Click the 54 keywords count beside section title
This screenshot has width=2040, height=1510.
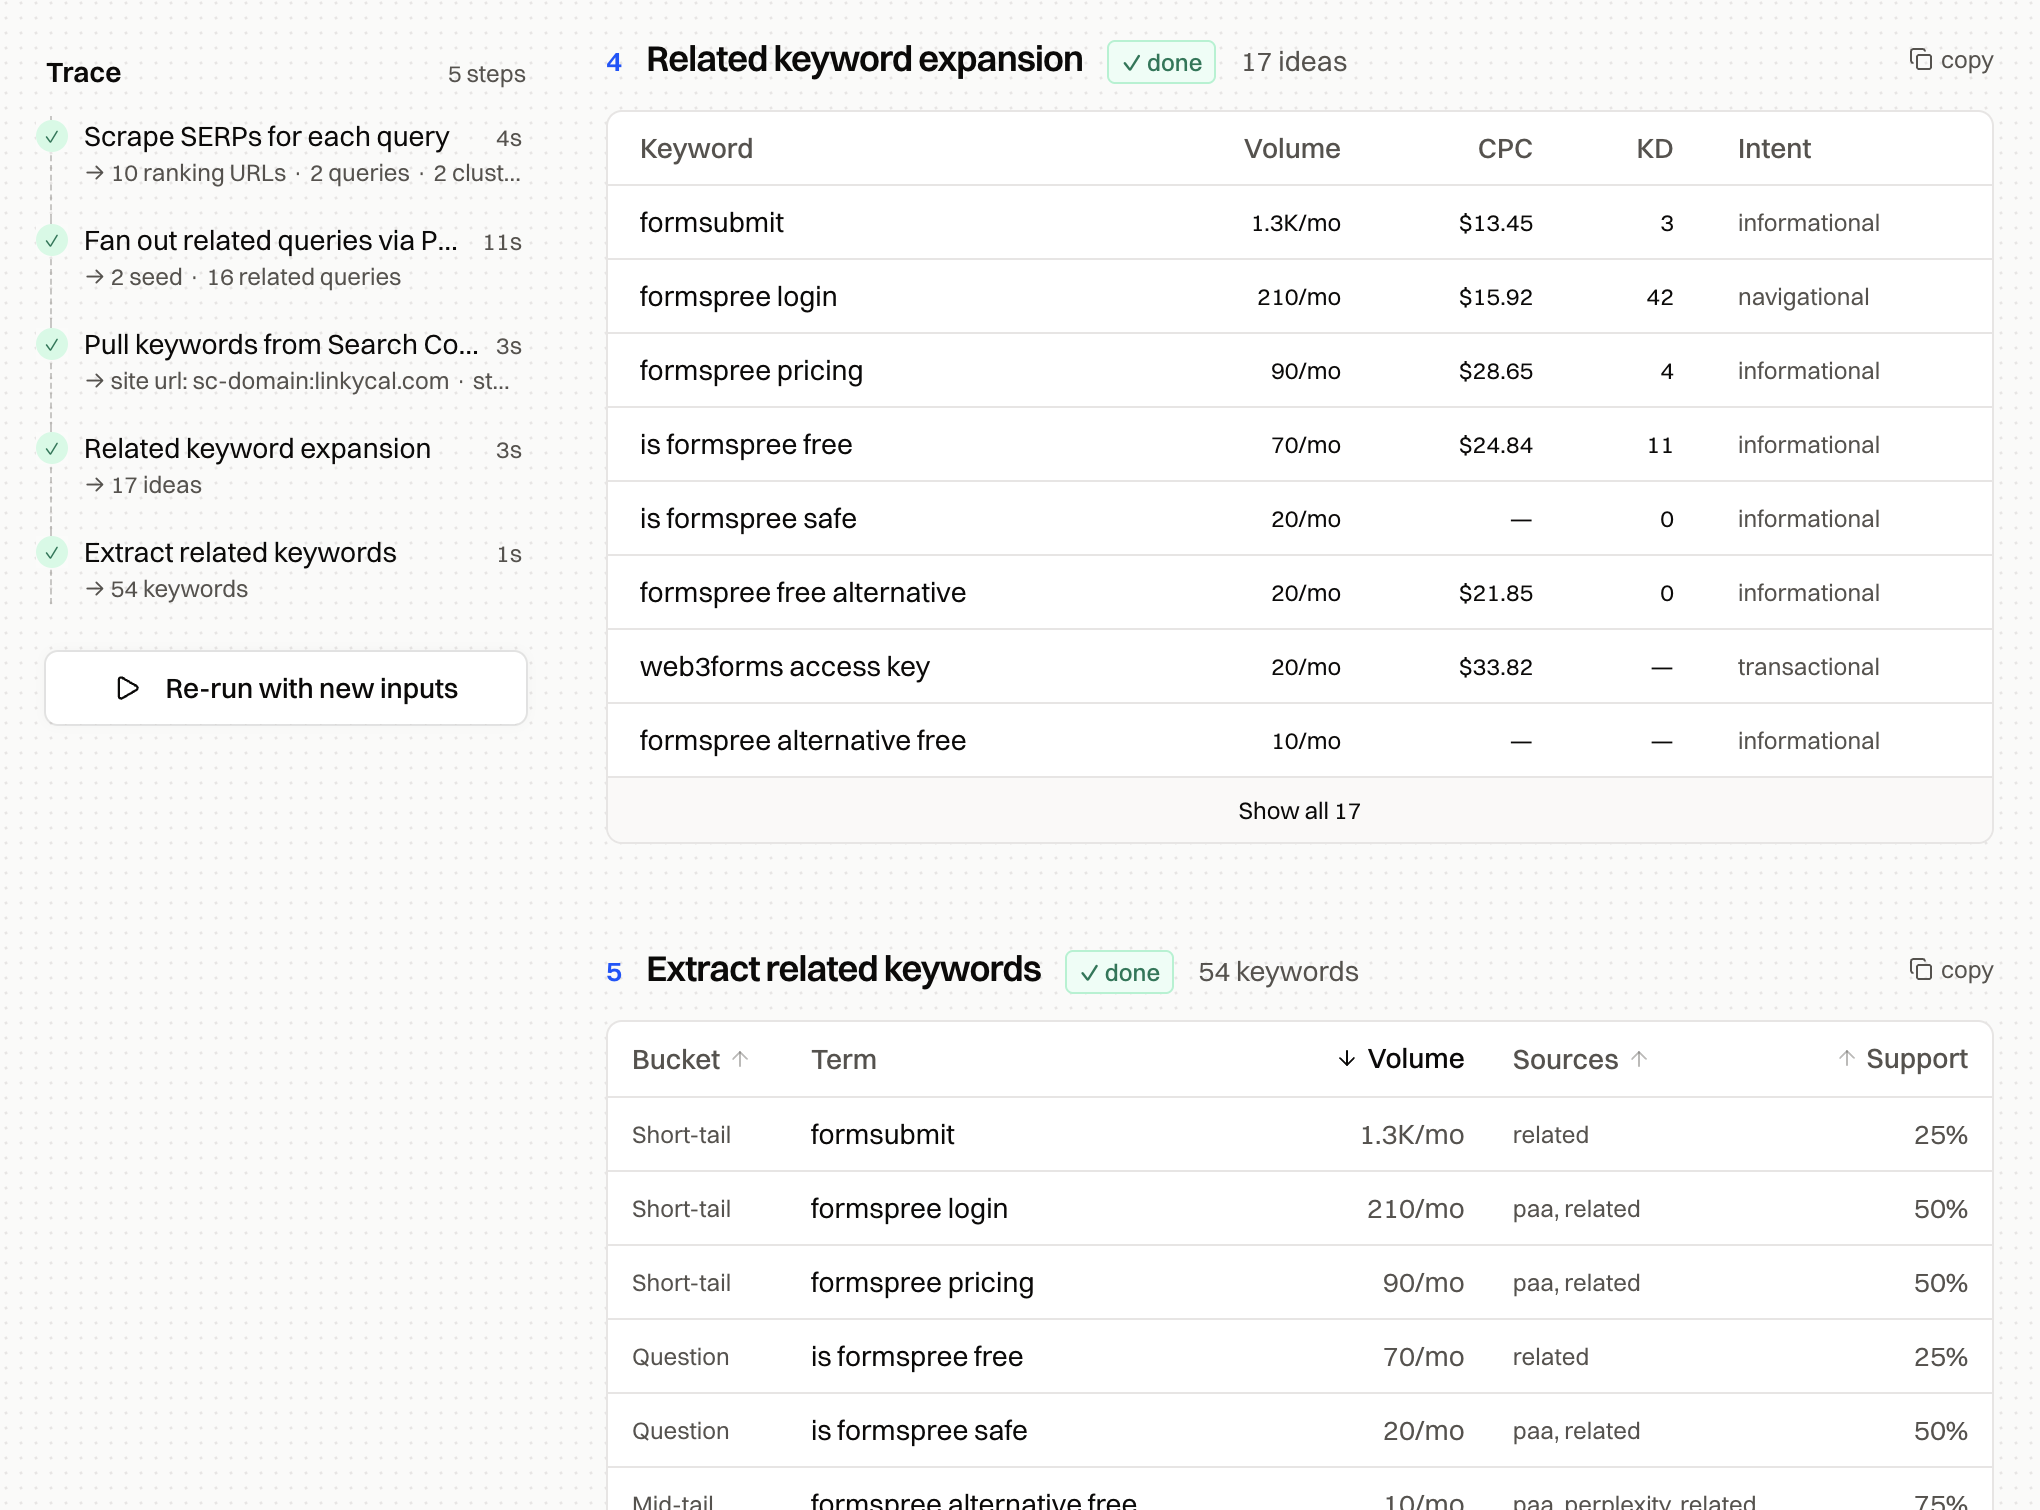click(x=1278, y=972)
